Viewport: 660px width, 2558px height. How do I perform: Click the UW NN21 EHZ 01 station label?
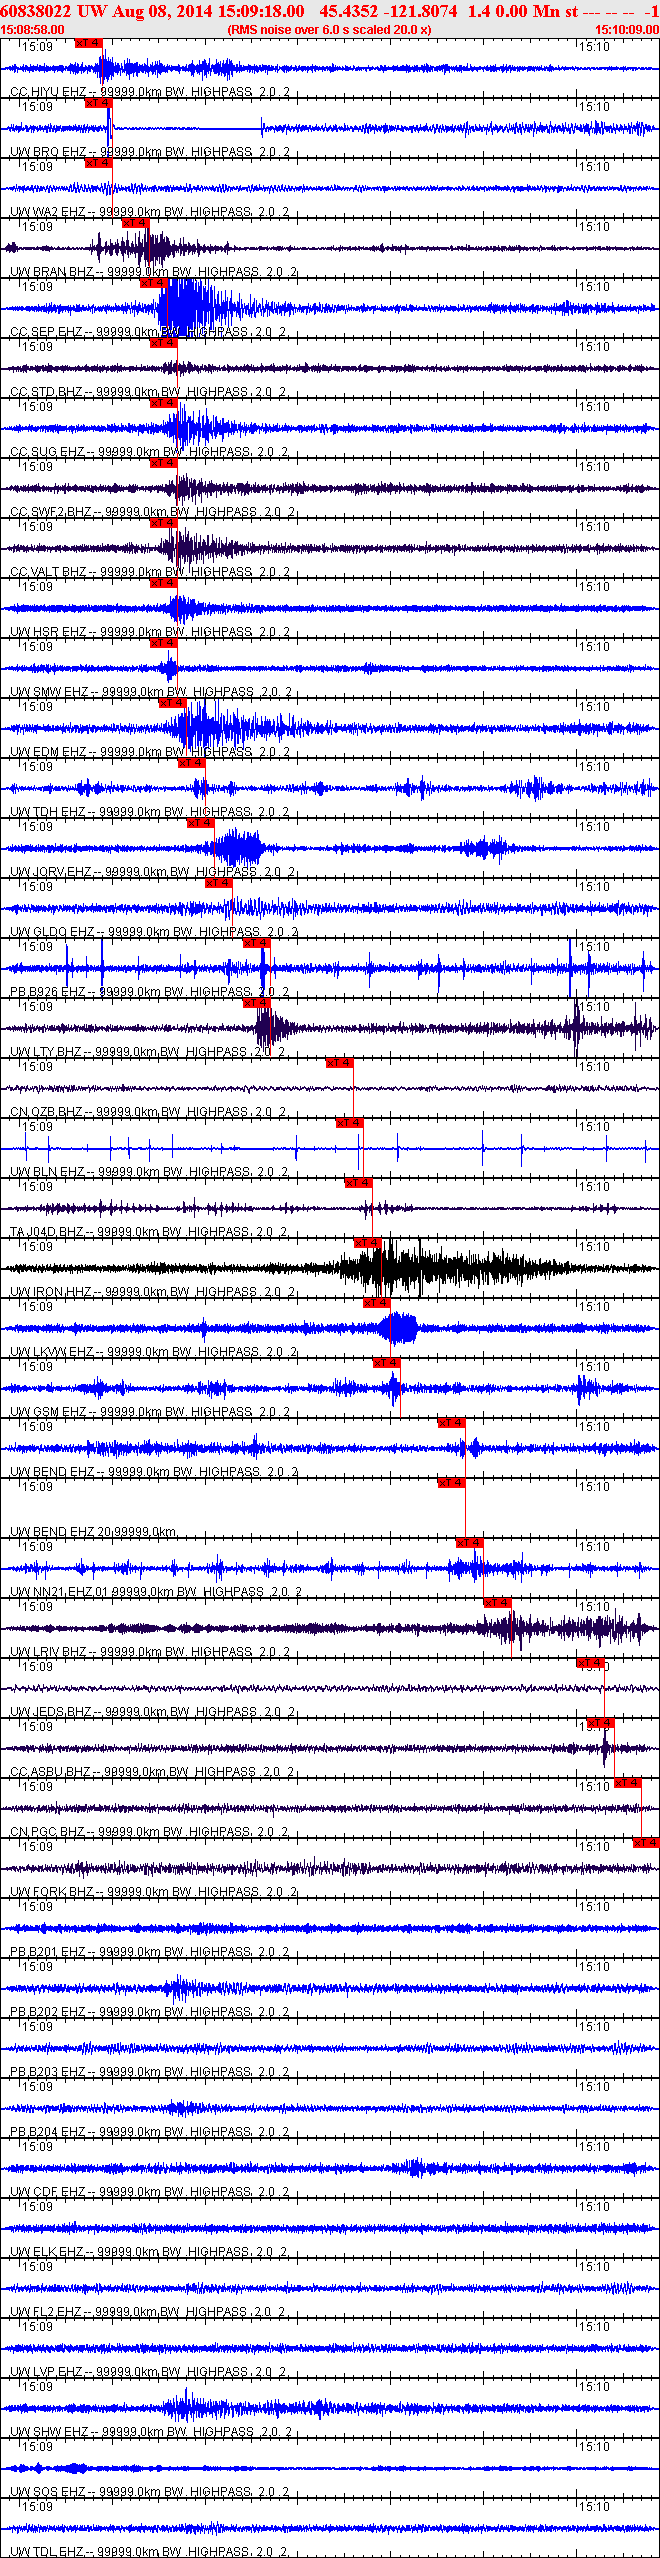coord(156,1592)
